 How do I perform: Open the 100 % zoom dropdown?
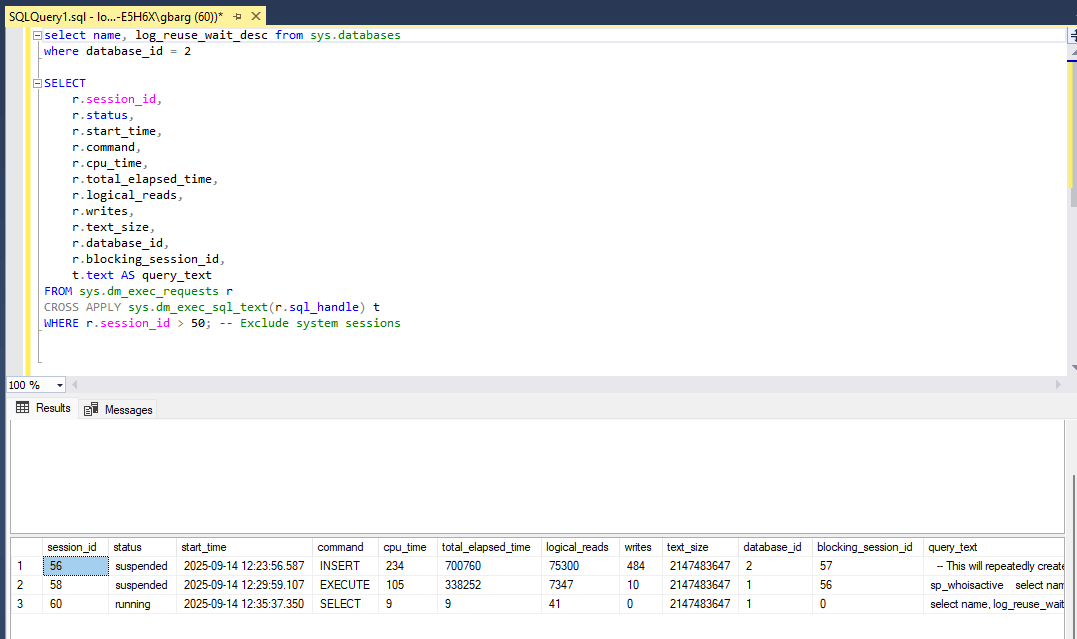(60, 385)
